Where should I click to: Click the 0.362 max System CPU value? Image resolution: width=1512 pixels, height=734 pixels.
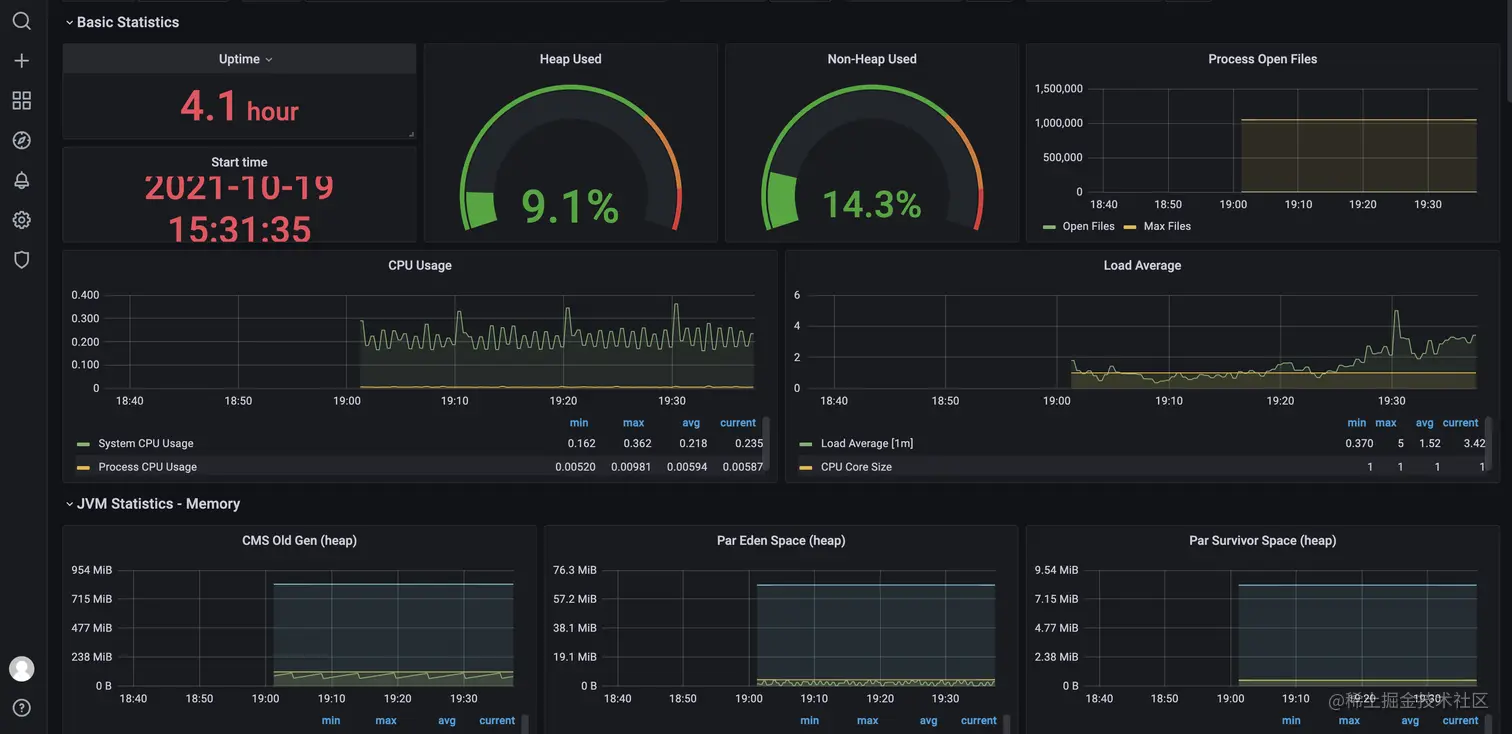(637, 443)
